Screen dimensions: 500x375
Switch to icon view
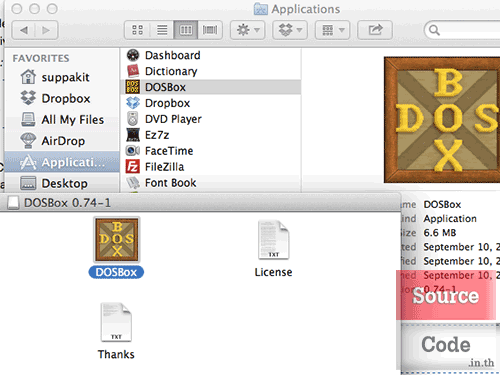(x=137, y=30)
